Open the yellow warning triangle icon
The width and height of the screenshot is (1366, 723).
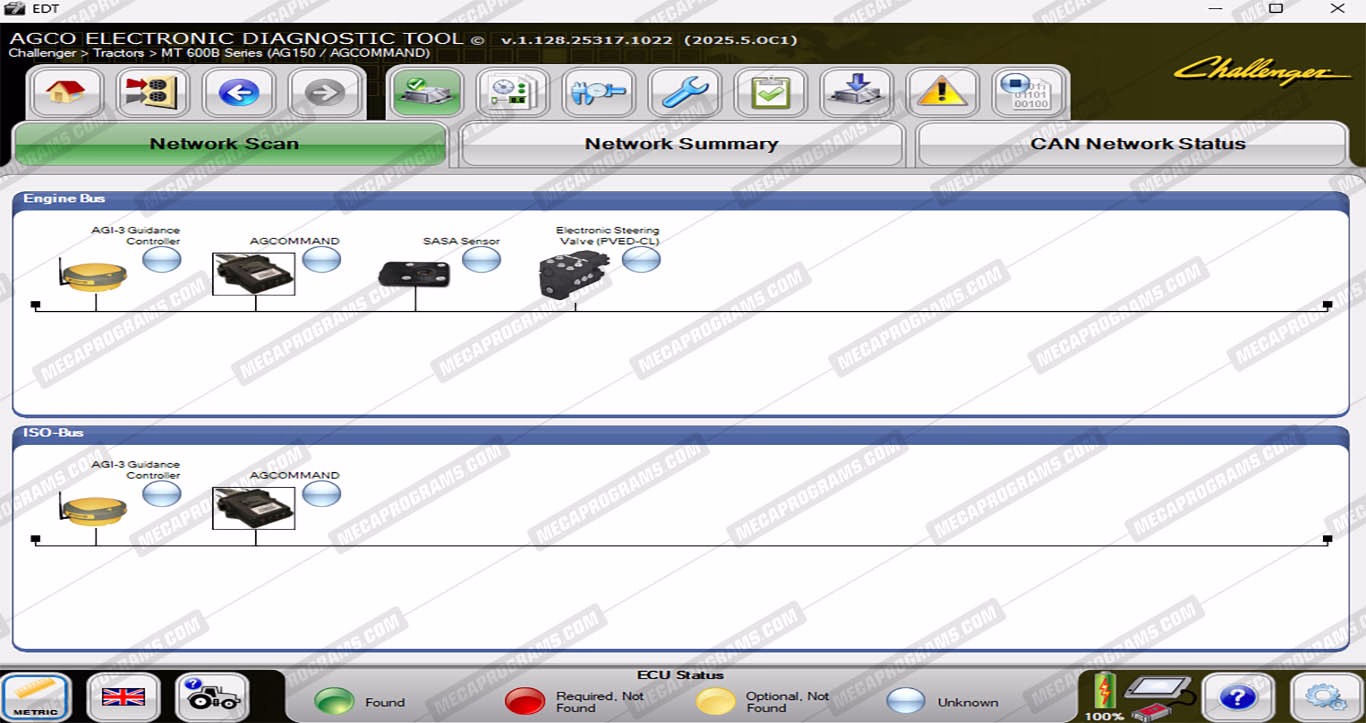[942, 94]
